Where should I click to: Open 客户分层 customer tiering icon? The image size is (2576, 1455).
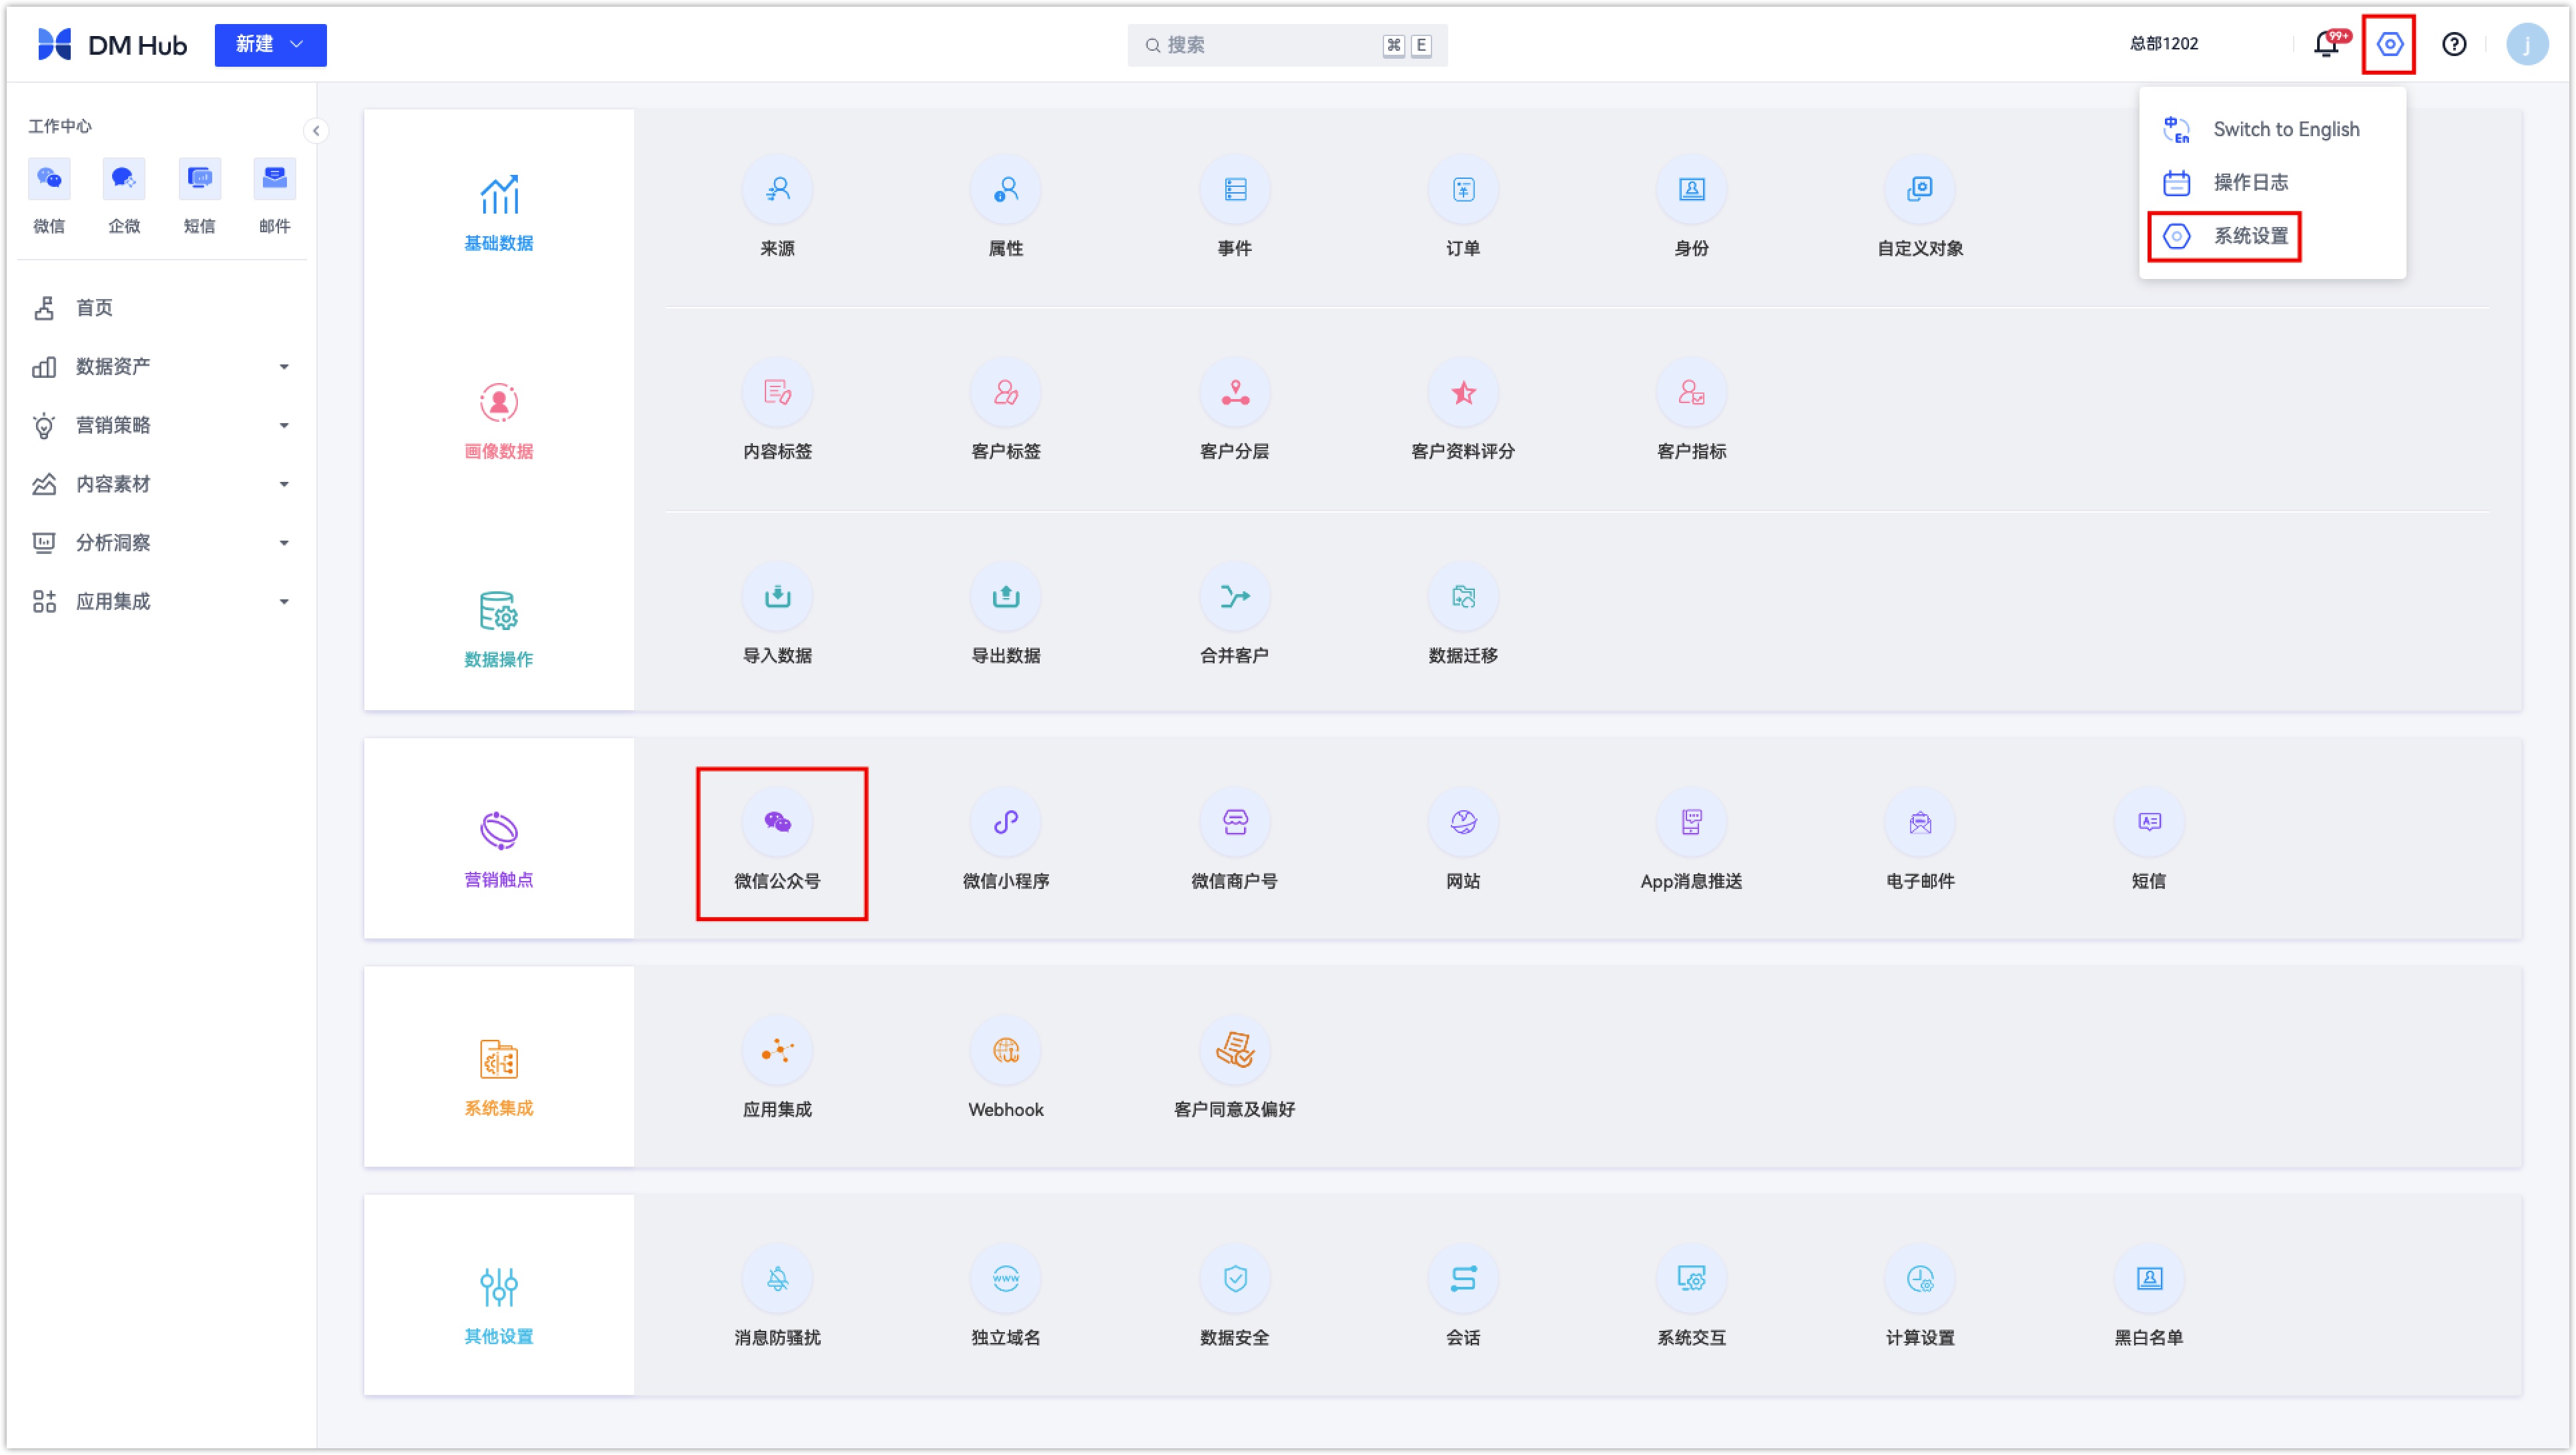click(1235, 393)
